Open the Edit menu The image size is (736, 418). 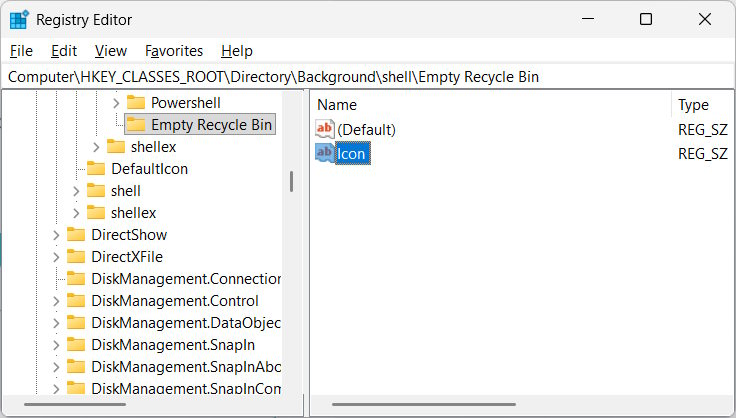click(x=64, y=51)
